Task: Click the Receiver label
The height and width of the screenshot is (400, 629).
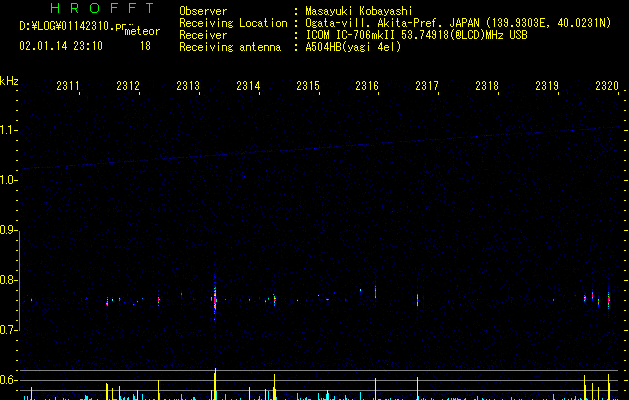Action: pos(203,35)
